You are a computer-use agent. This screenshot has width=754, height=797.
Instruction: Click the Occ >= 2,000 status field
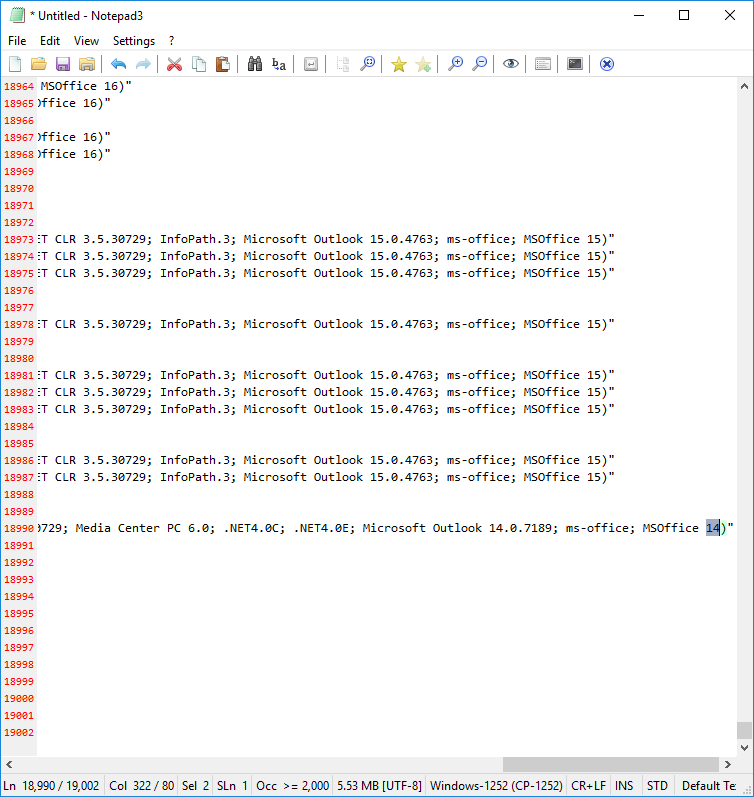[x=292, y=786]
